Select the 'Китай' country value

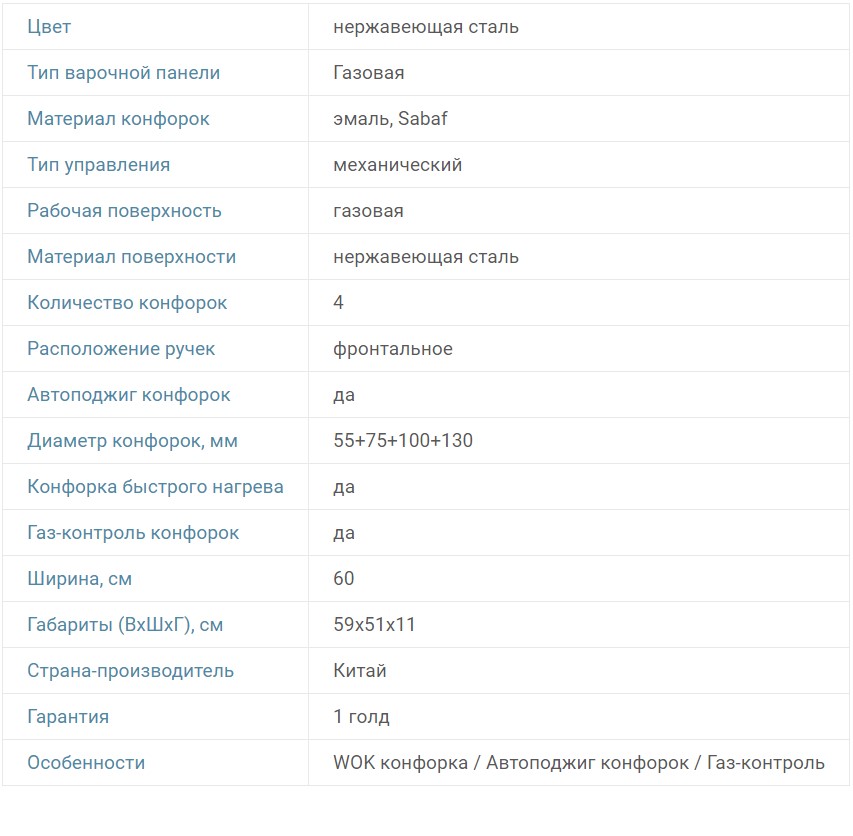(x=359, y=671)
